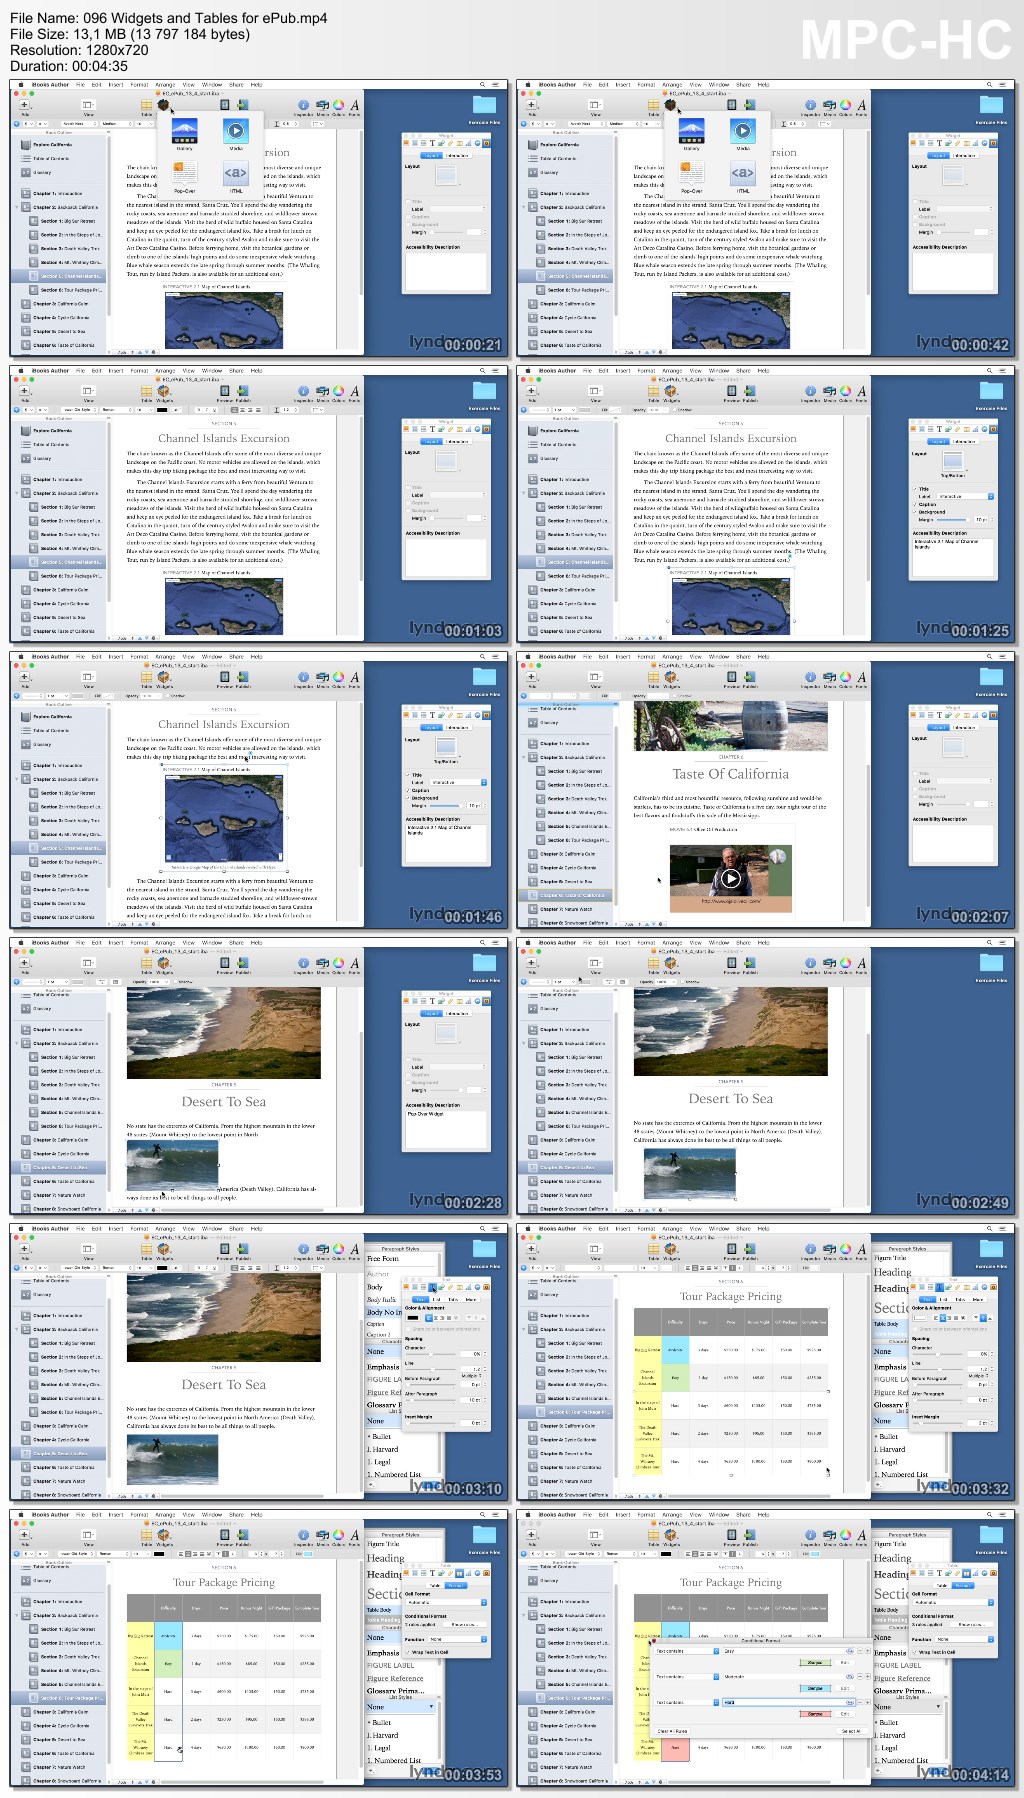1024x1798 pixels.
Task: Select the Layout tab in the 00:00:21 Widget inspector
Action: [431, 156]
